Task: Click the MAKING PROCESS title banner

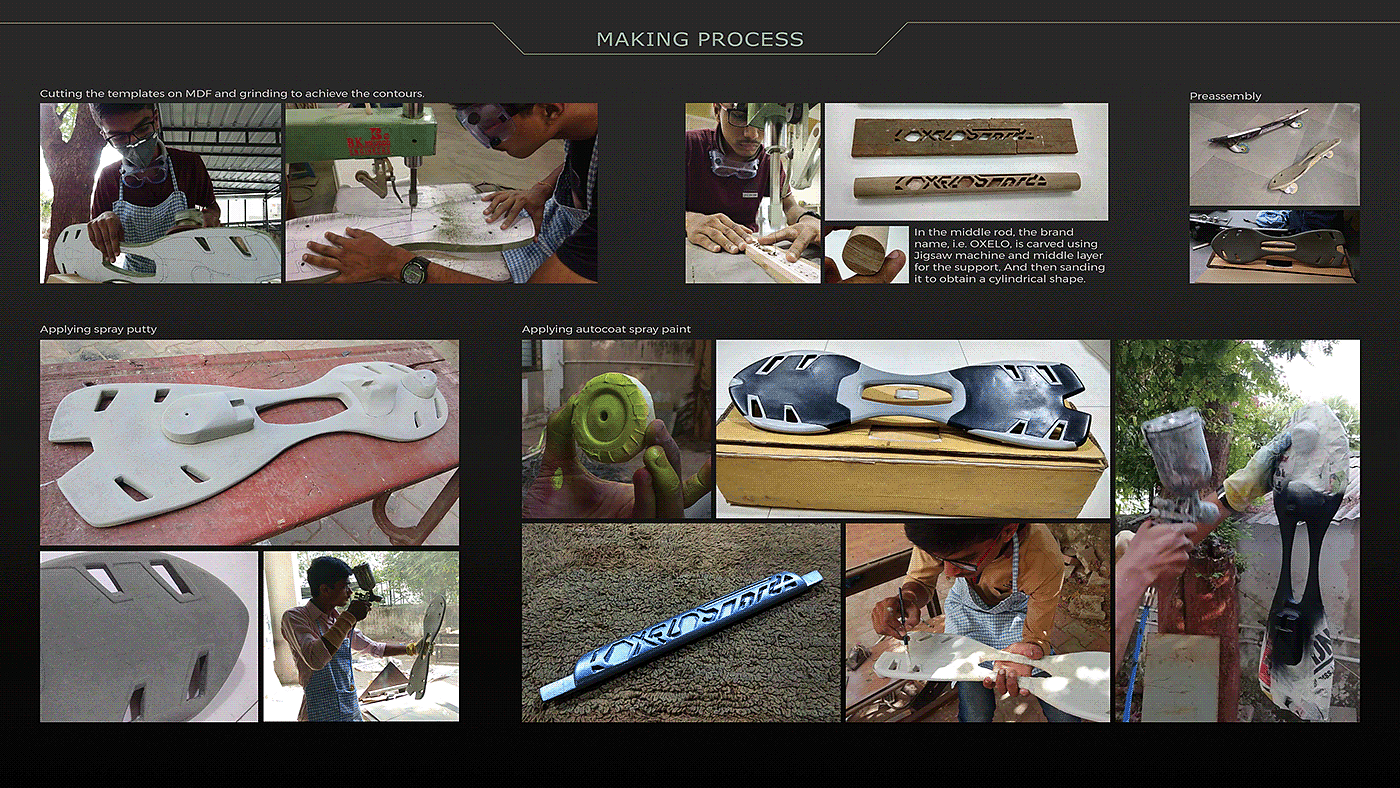Action: pos(699,39)
